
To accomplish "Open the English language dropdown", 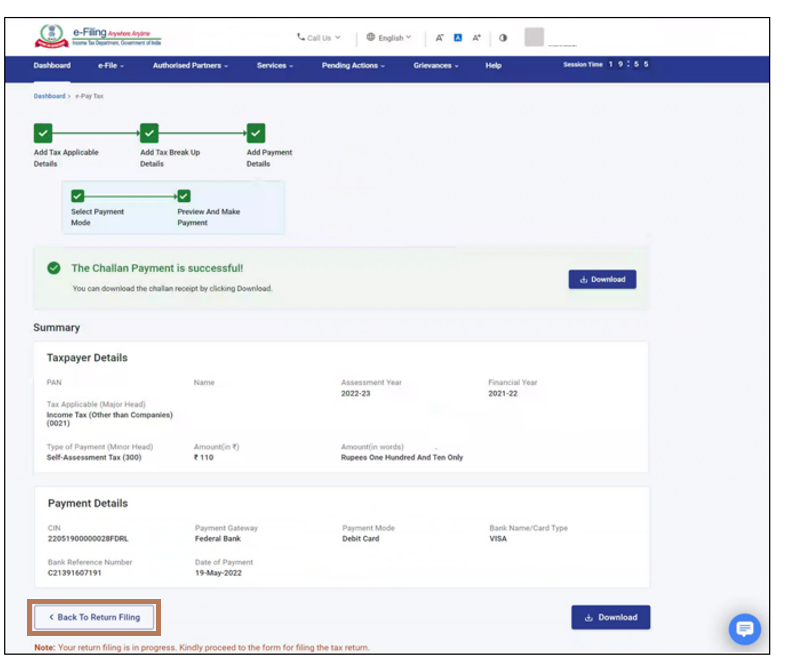I will pos(389,38).
